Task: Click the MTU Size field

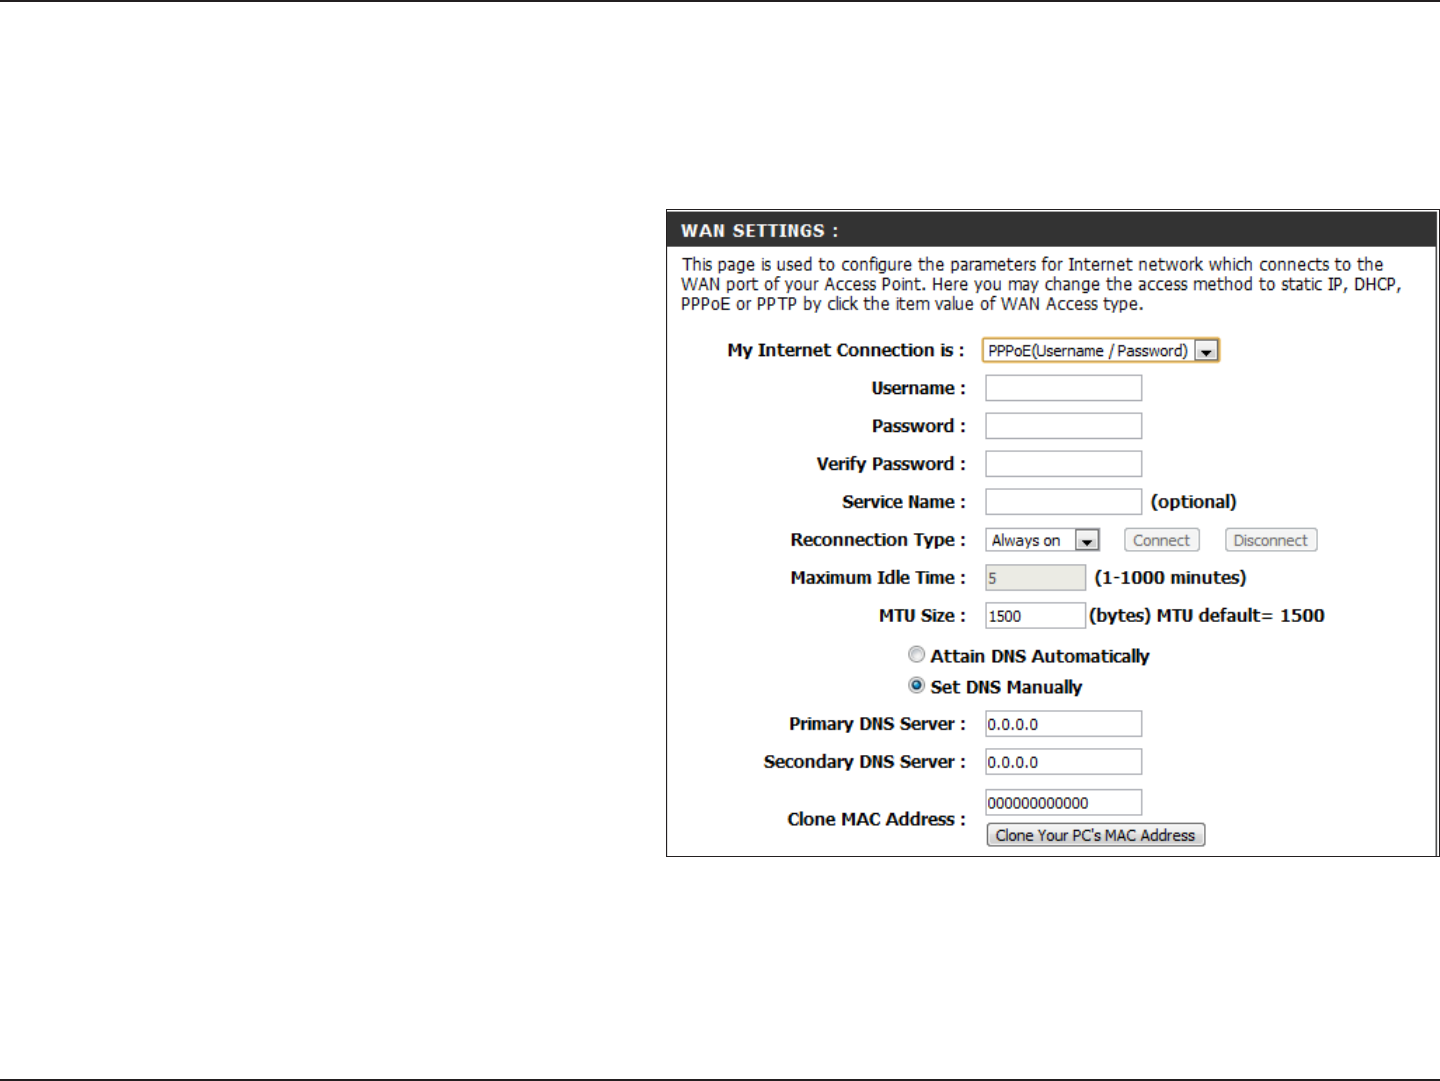Action: tap(1035, 616)
